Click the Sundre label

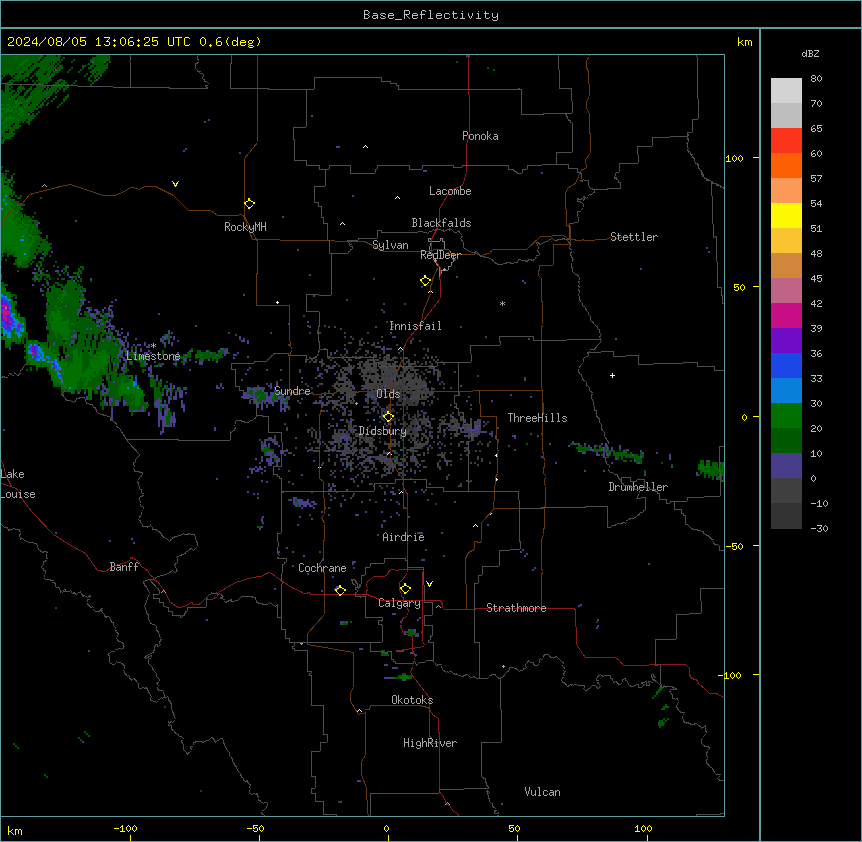click(292, 391)
